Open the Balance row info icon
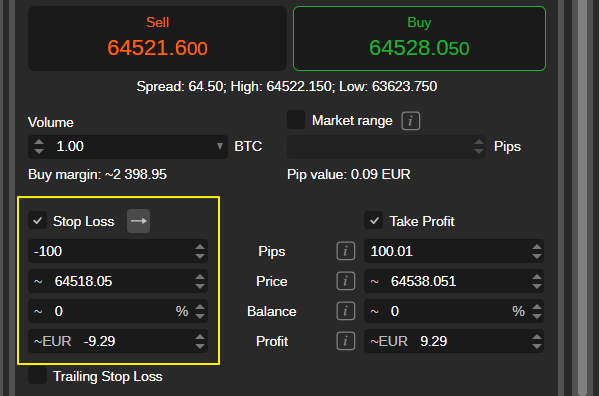Screen dimensions: 599x396 pos(345,311)
